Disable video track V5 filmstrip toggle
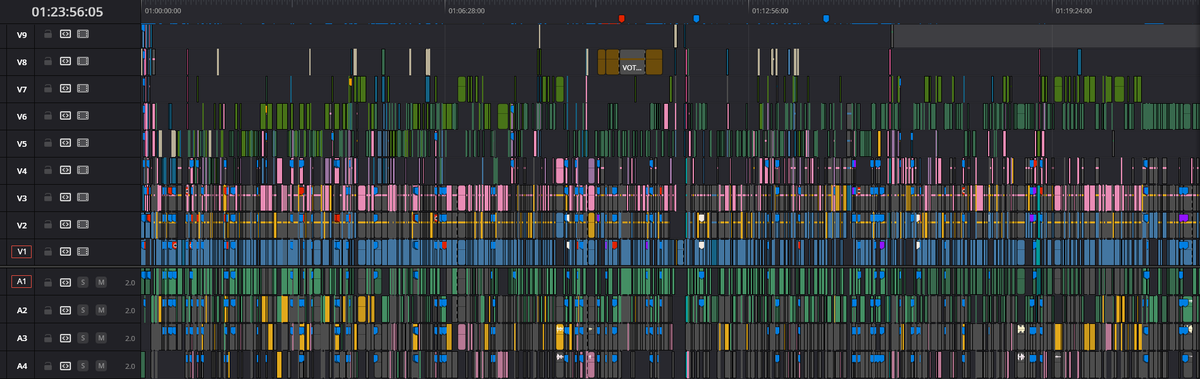This screenshot has width=1200, height=379. pyautogui.click(x=83, y=143)
